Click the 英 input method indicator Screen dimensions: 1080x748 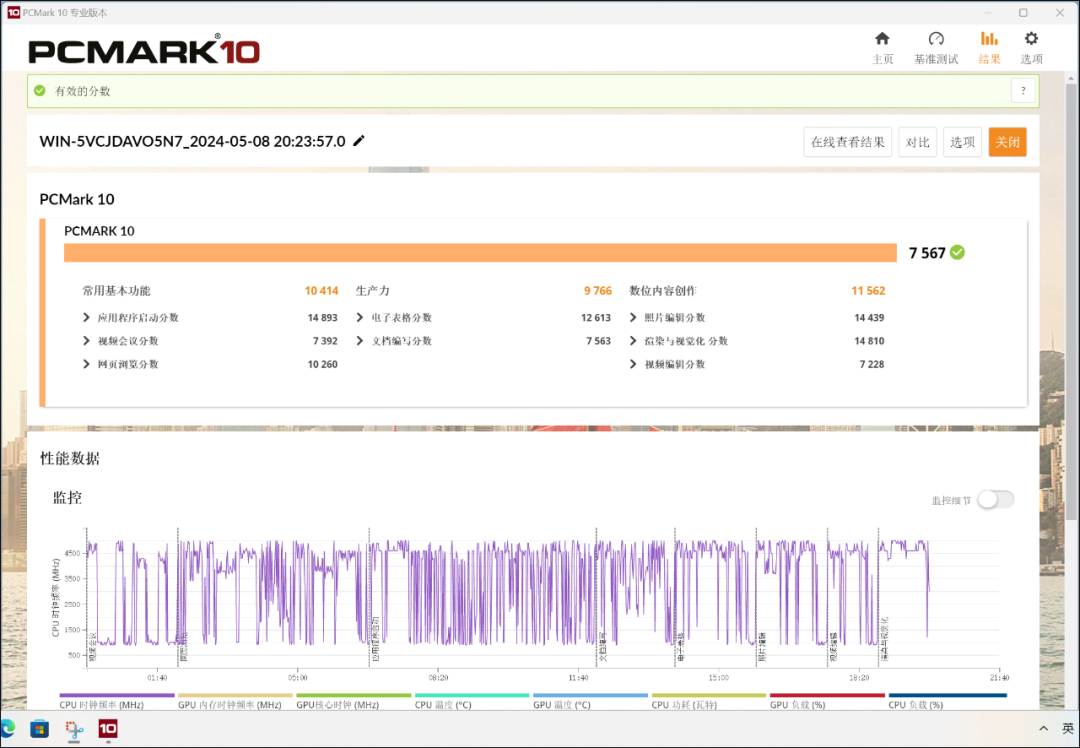[x=1068, y=728]
